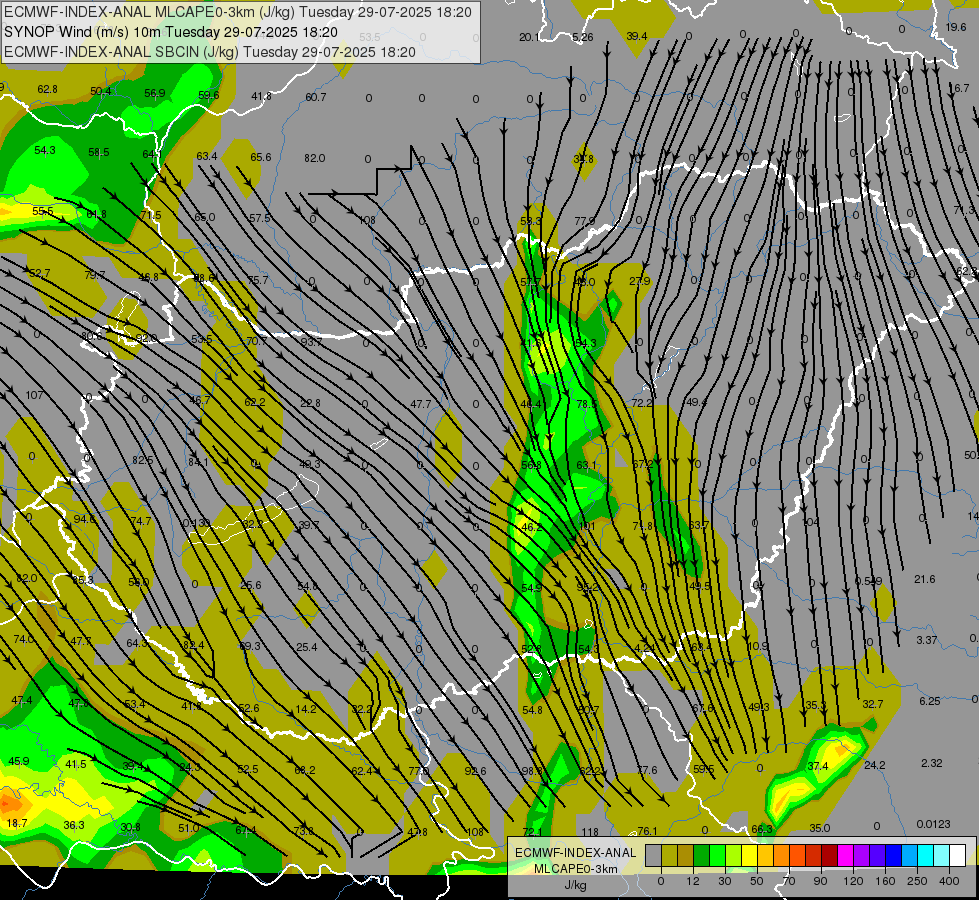Viewport: 979px width, 900px height.
Task: Click the map value 39.4
Action: 637,36
